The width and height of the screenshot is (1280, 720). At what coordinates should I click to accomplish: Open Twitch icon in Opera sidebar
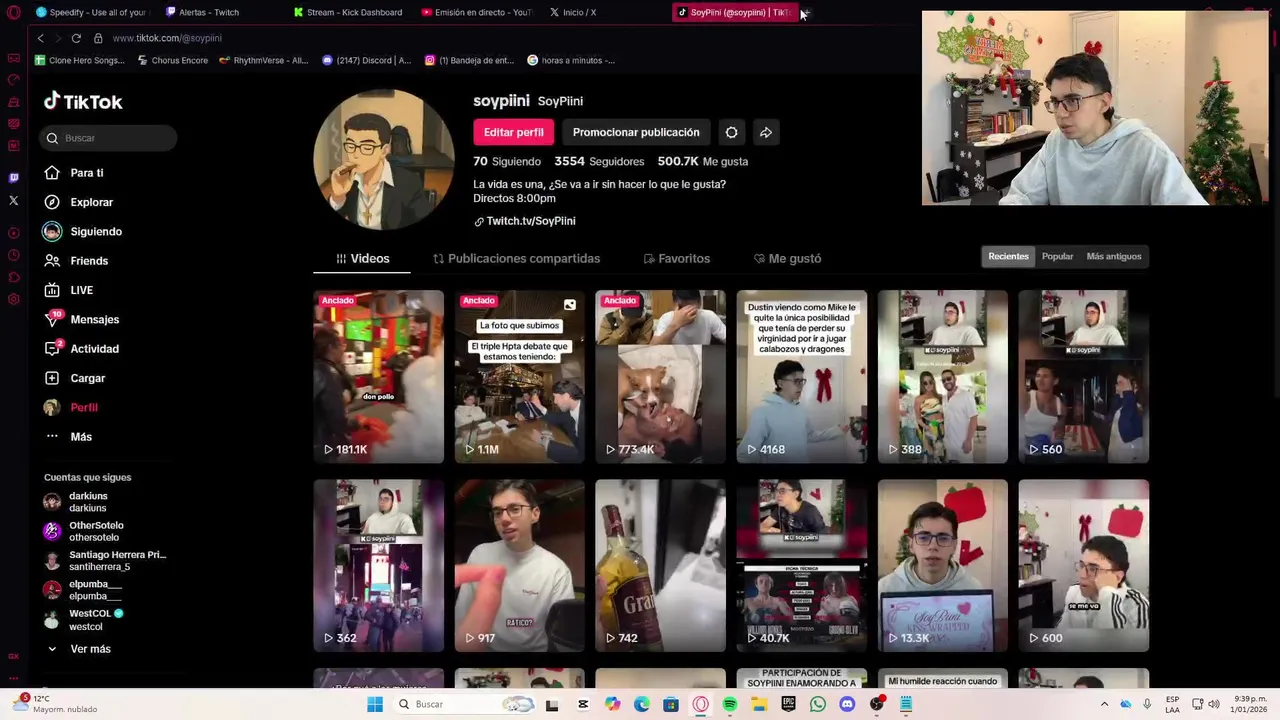[x=13, y=178]
